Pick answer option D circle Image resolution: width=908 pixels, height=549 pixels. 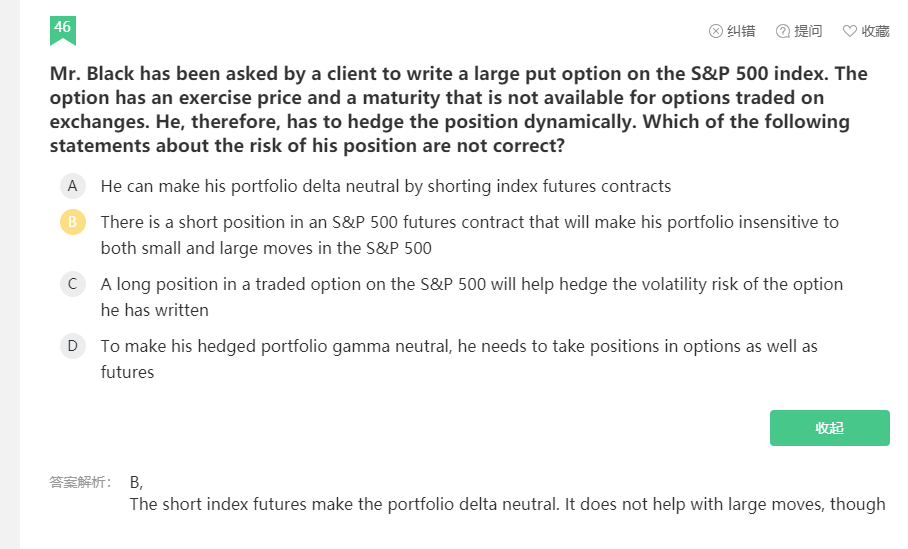72,346
